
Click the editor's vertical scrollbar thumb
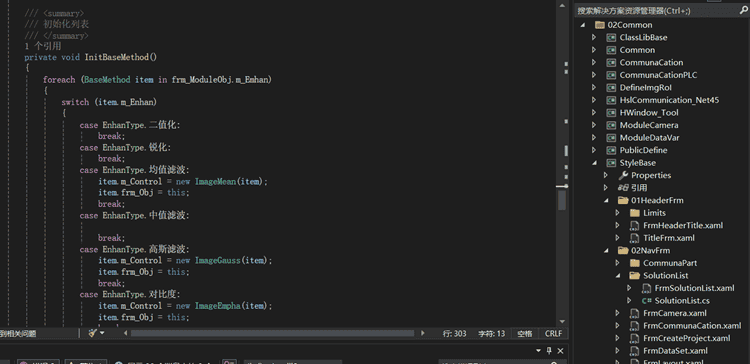(x=562, y=200)
